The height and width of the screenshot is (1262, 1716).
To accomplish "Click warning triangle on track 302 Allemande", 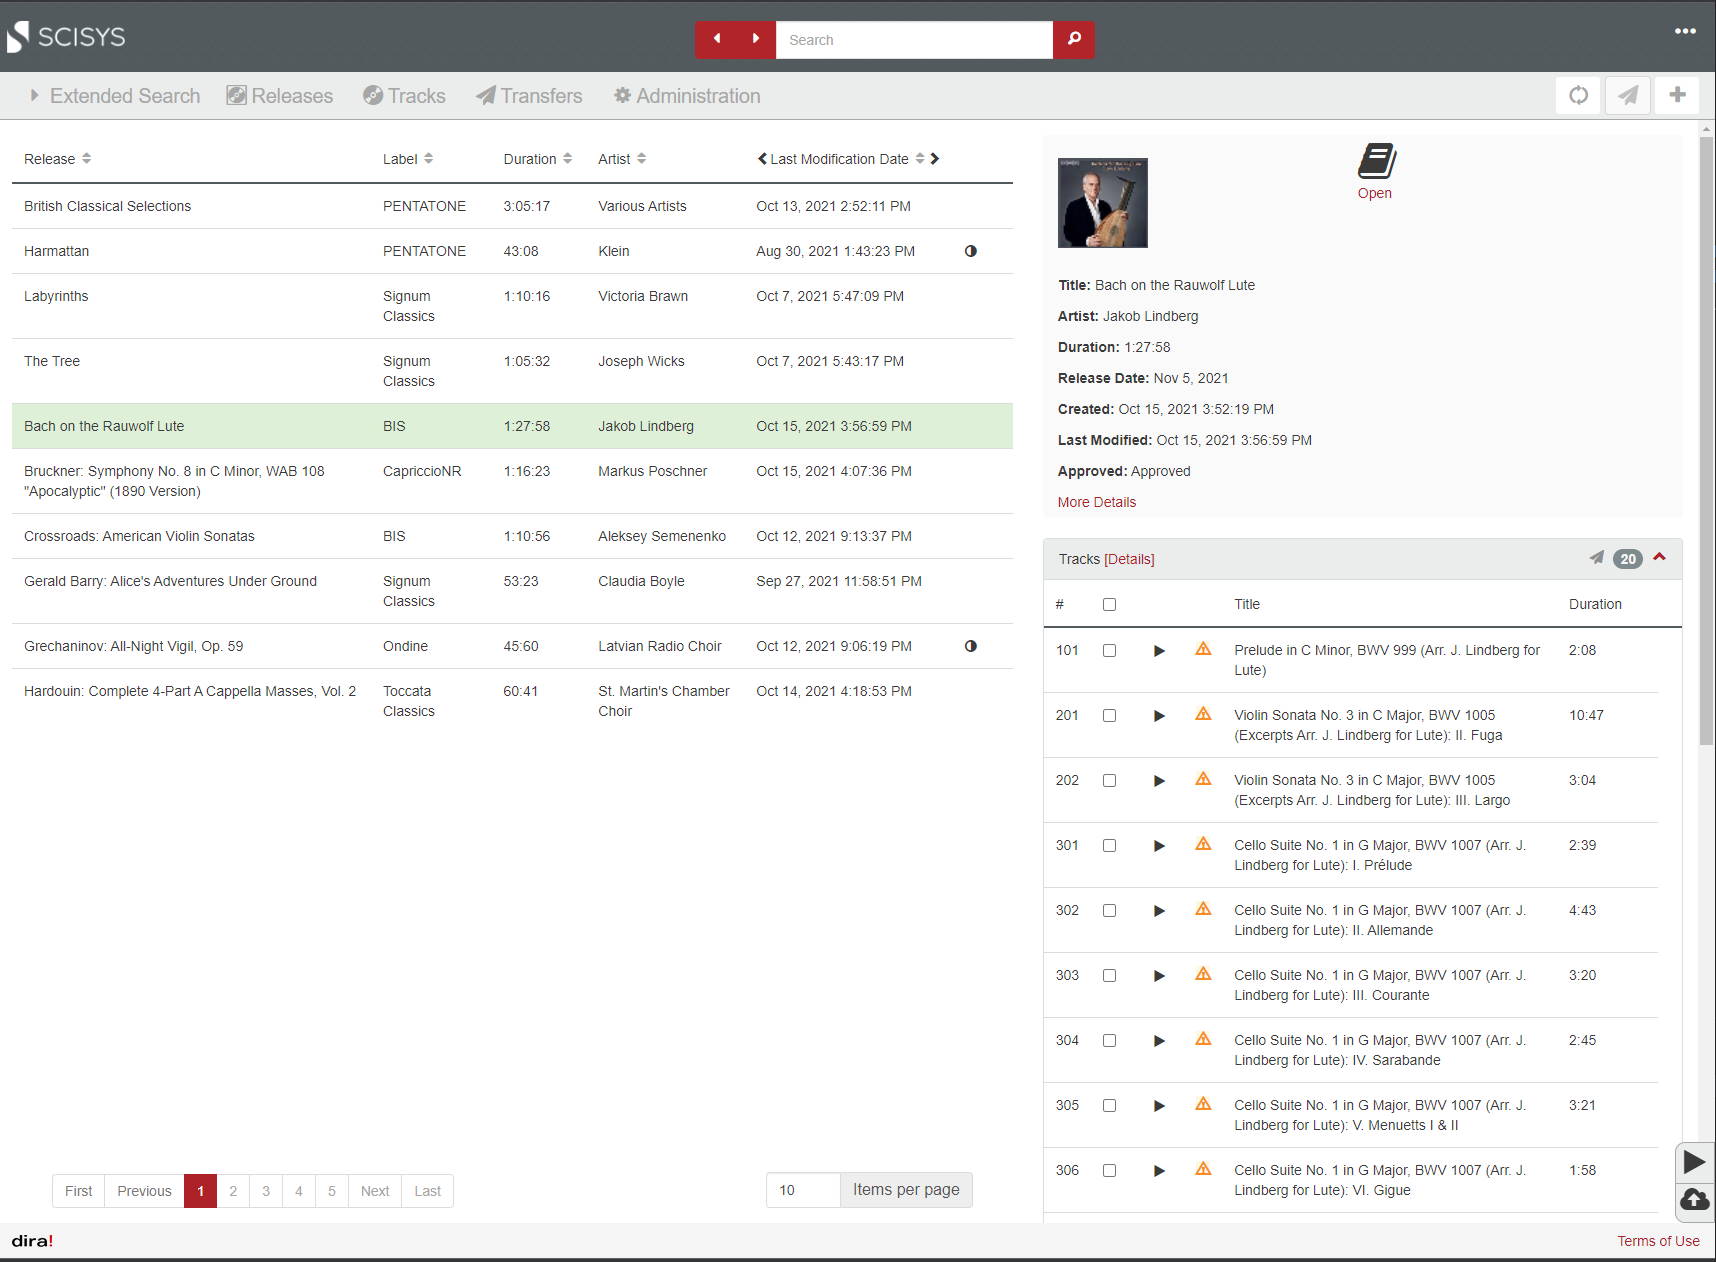I will click(x=1203, y=909).
